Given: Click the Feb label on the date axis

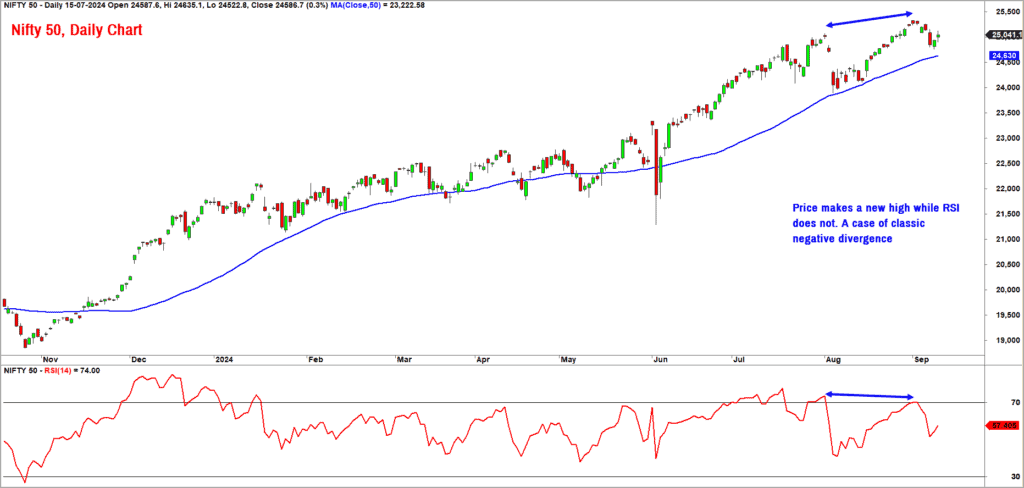Looking at the screenshot, I should (x=315, y=360).
